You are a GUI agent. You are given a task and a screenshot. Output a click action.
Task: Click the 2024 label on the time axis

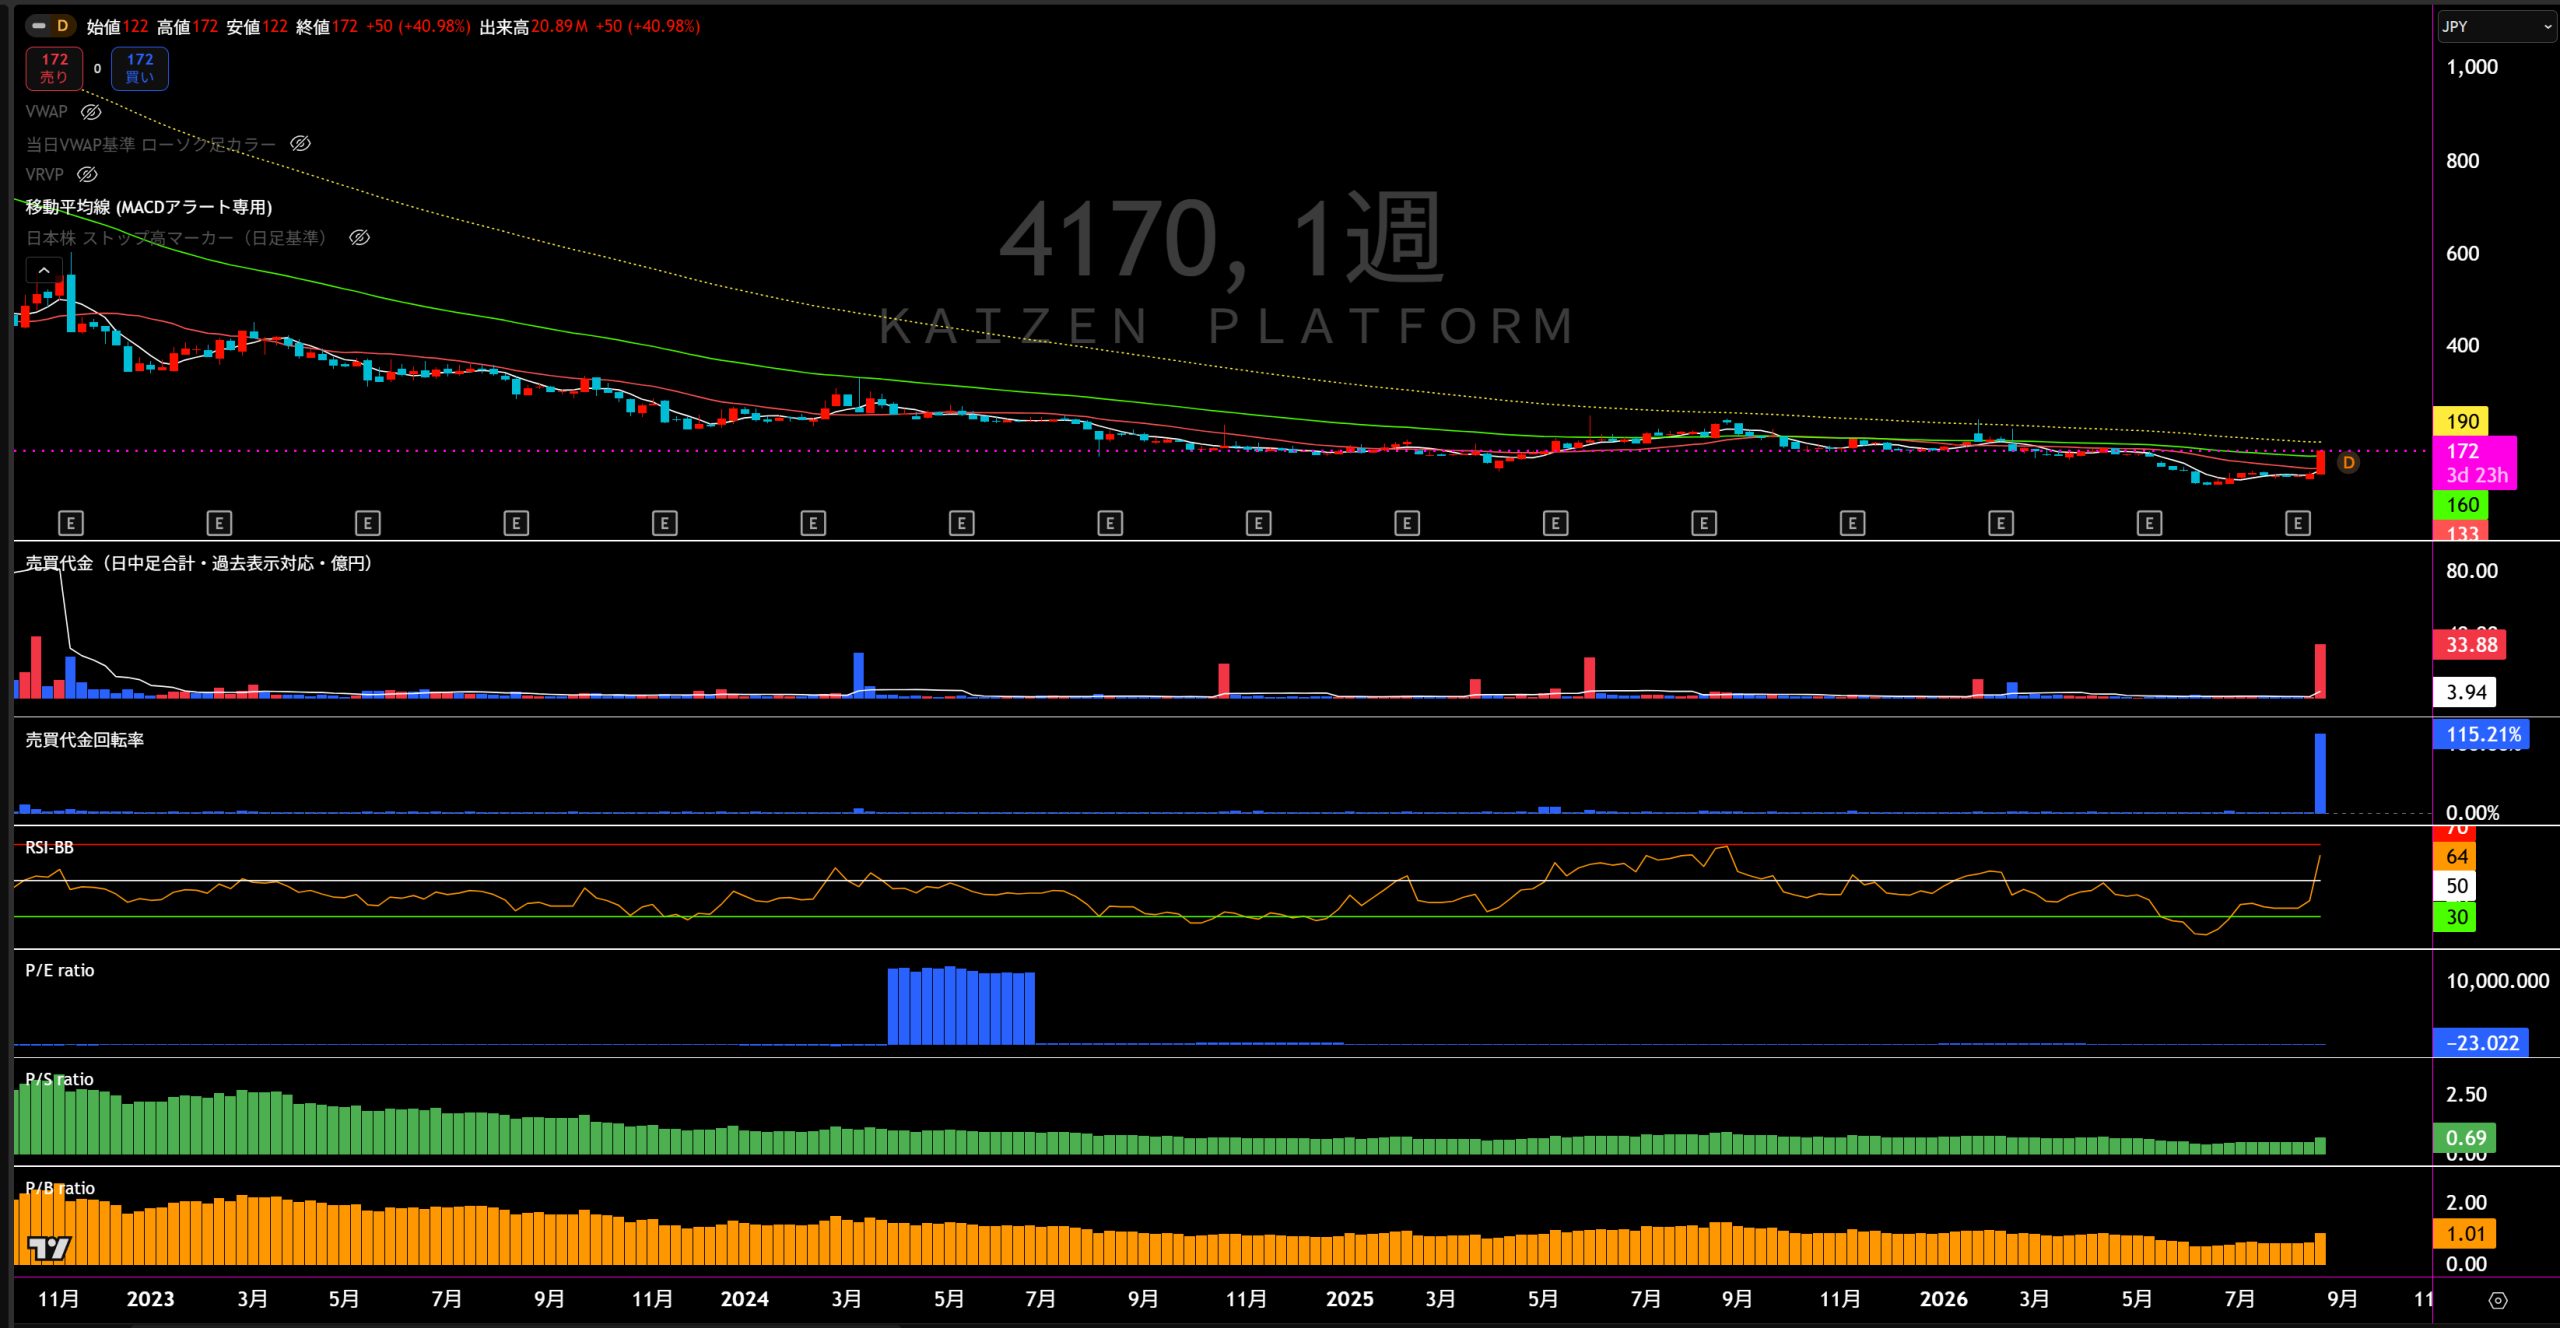744,1299
